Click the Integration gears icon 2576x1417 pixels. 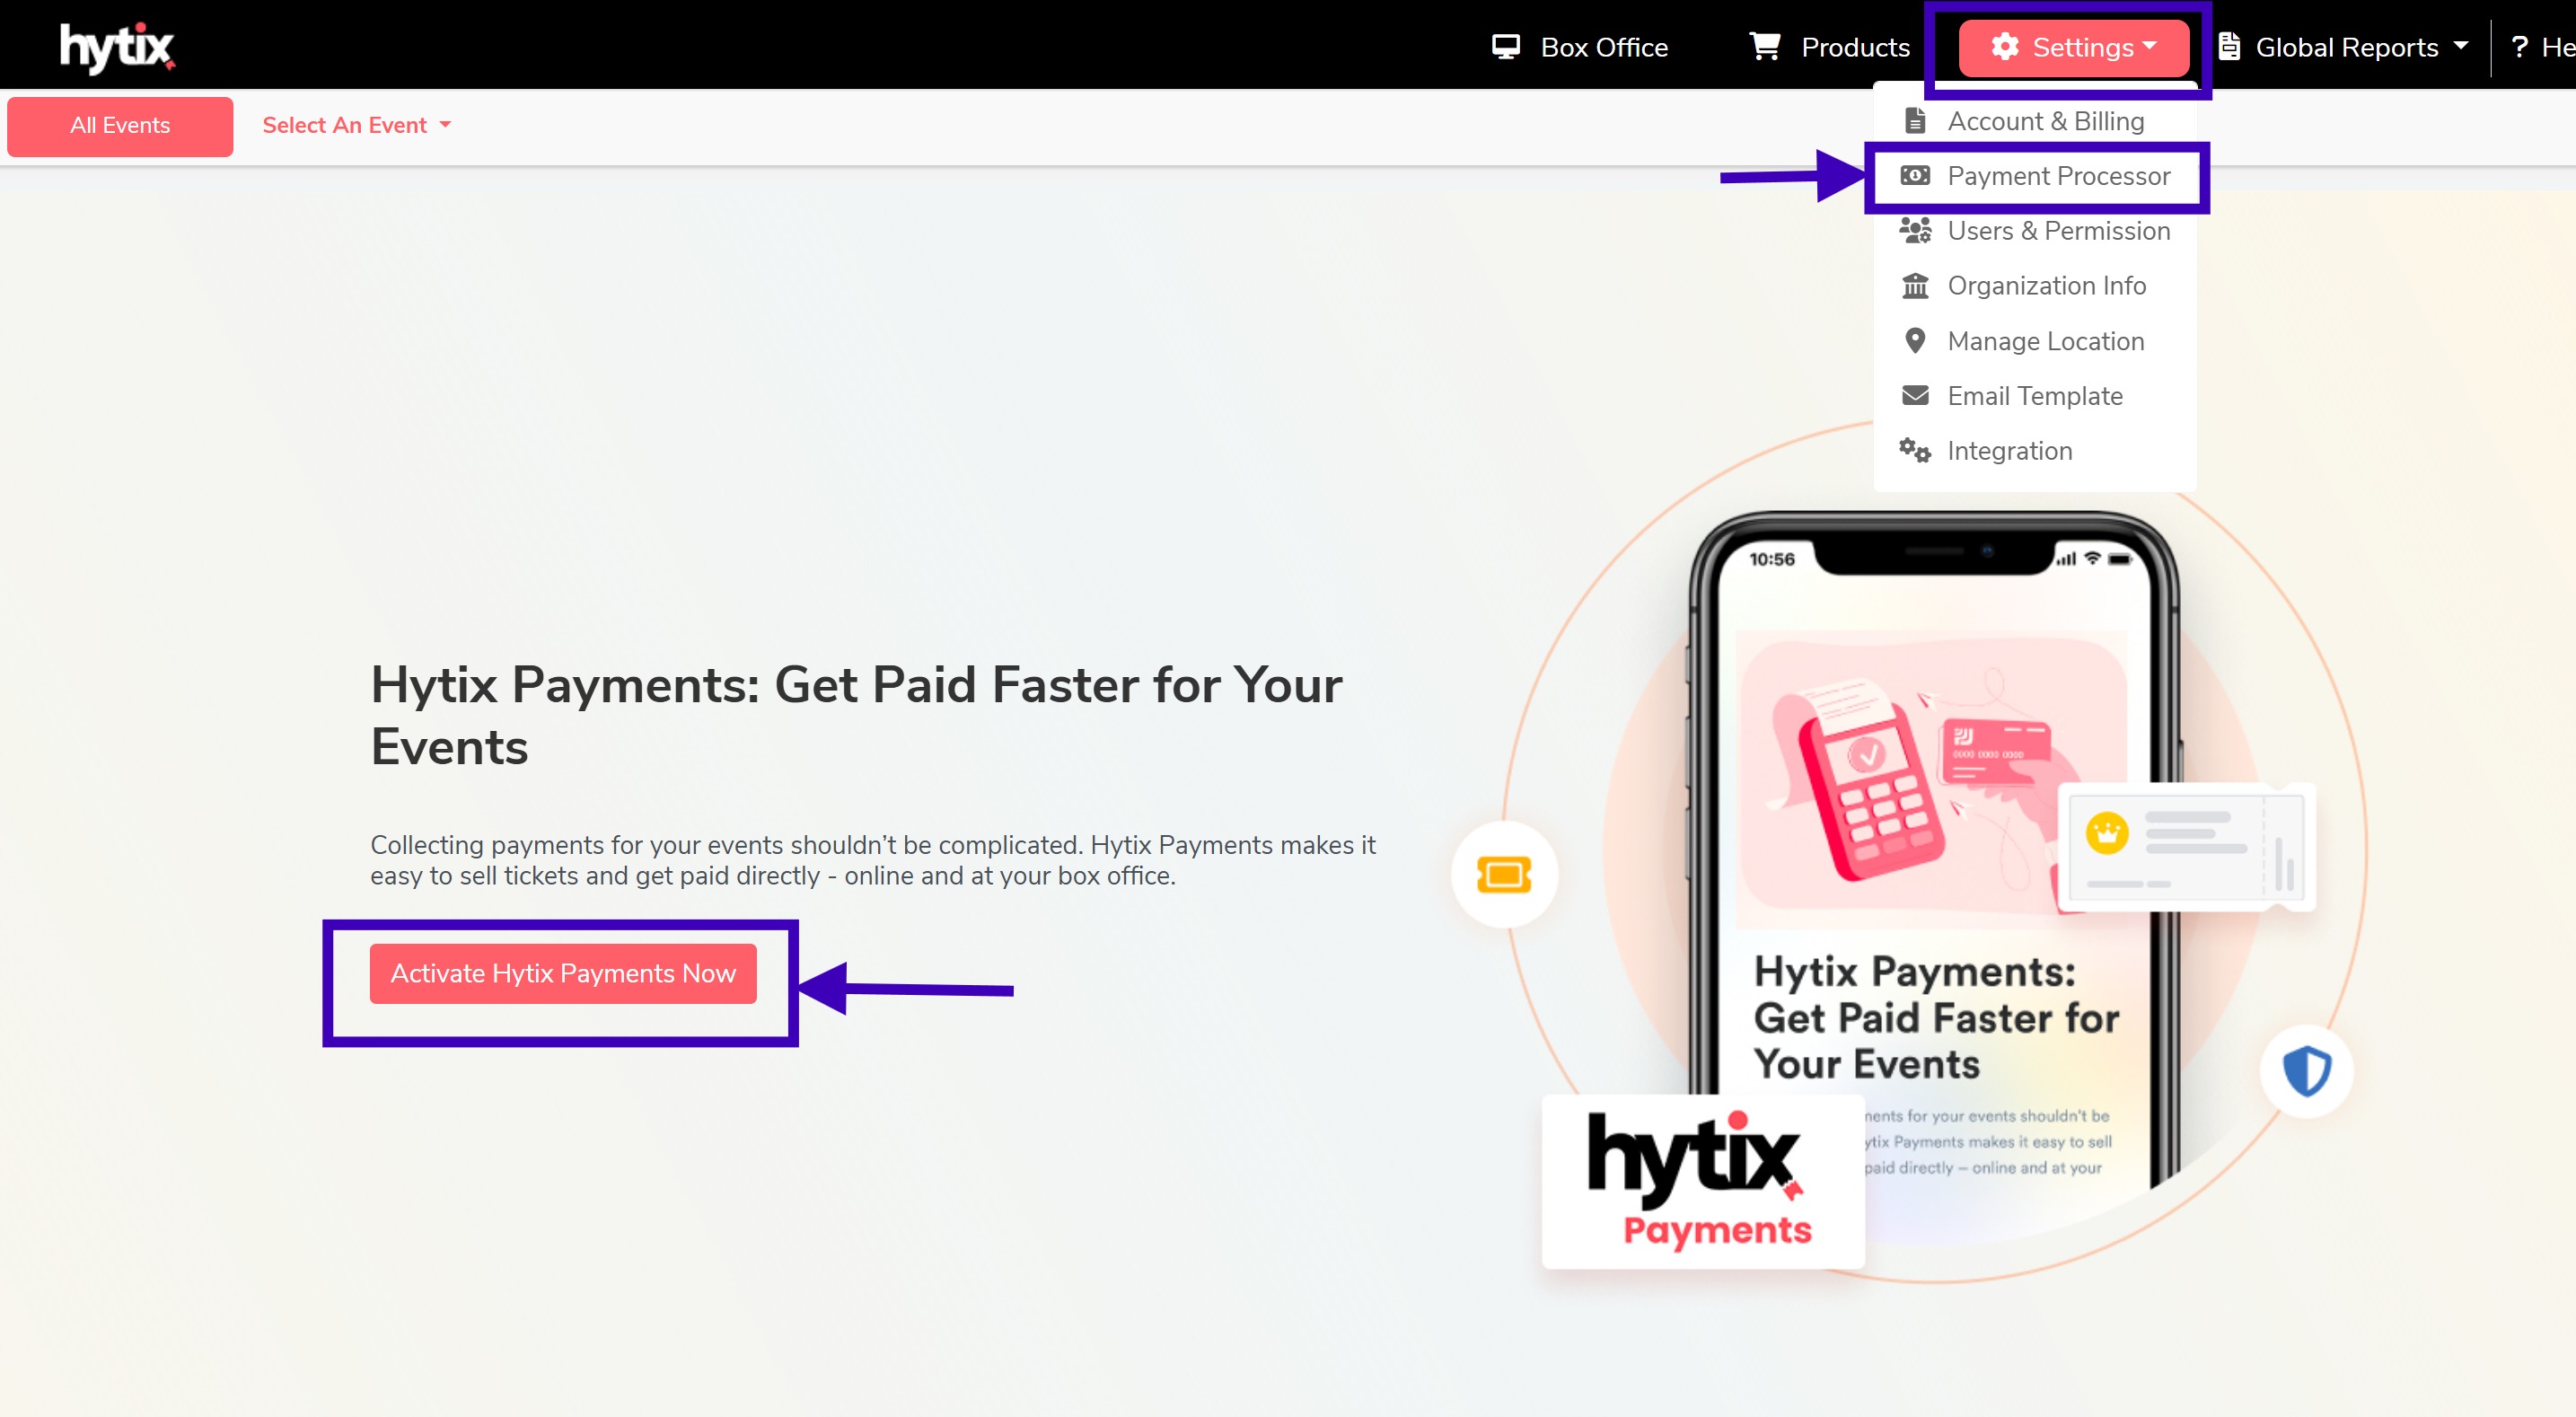coord(1914,451)
